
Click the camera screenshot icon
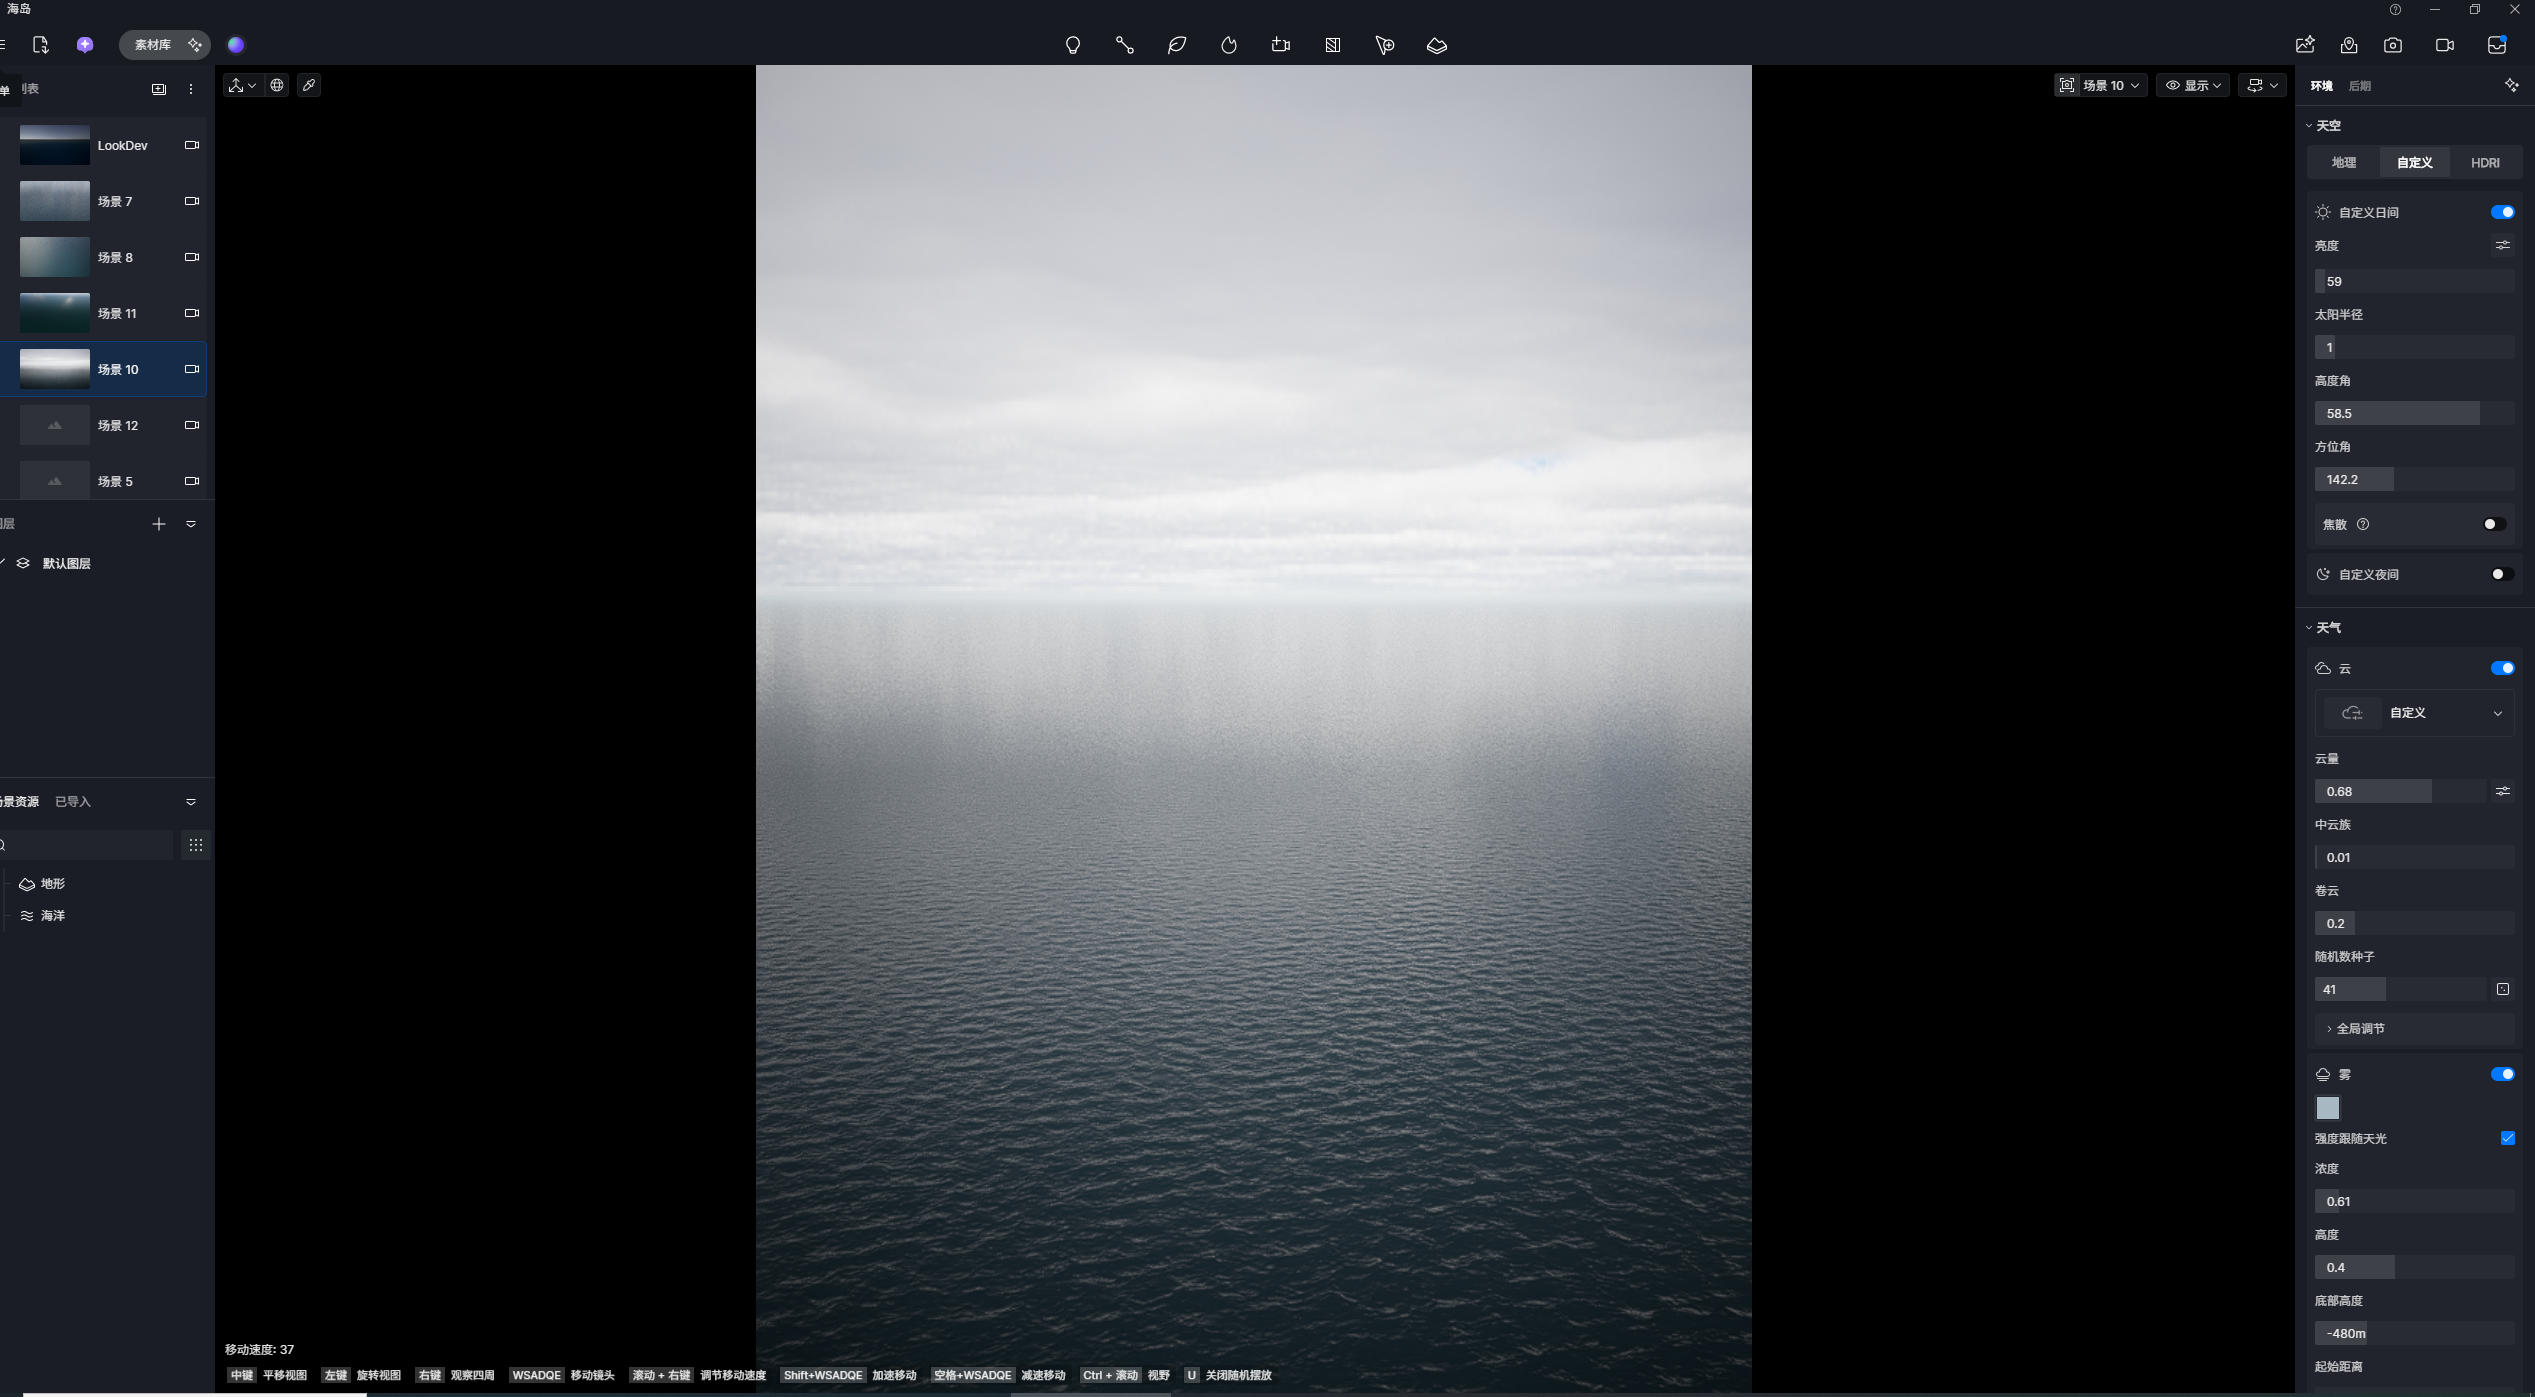(x=2392, y=45)
